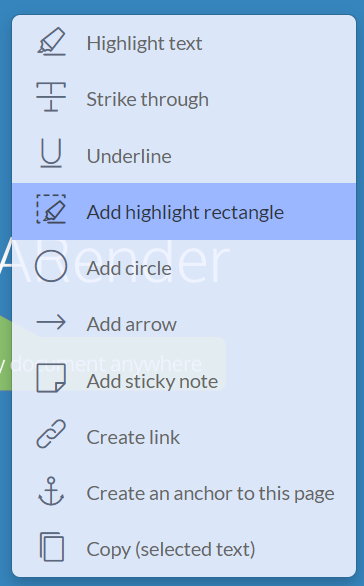364x586 pixels.
Task: Click the dashed highlight rectangle icon
Action: pos(51,209)
